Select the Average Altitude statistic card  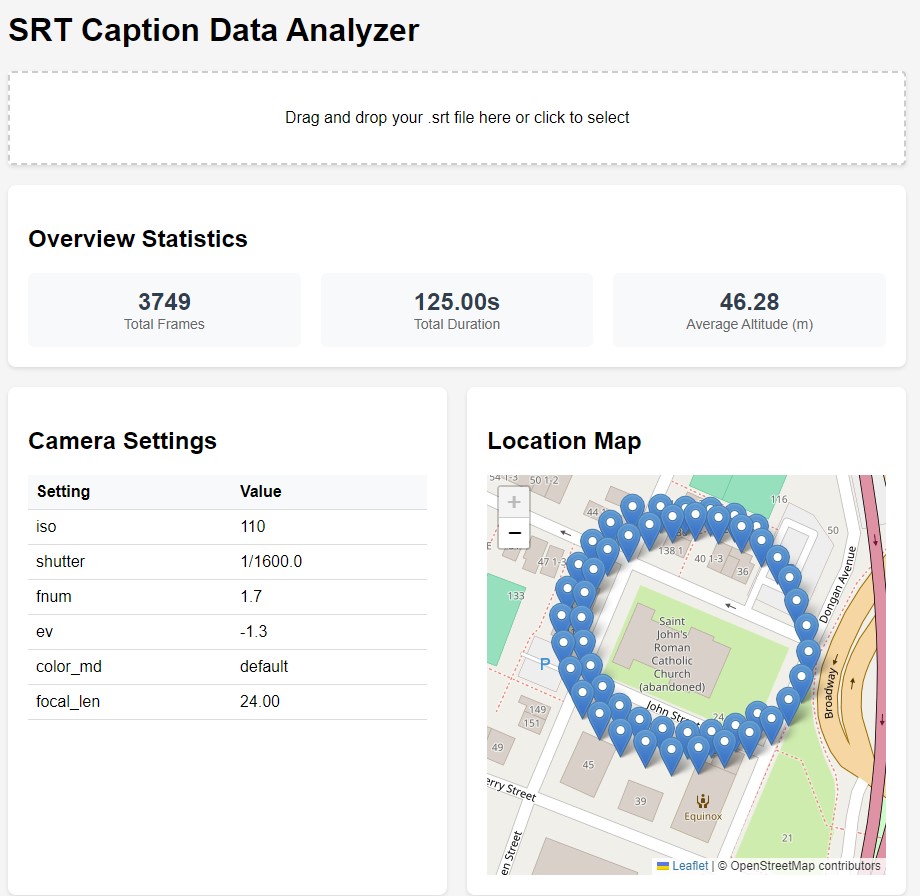pyautogui.click(x=749, y=310)
